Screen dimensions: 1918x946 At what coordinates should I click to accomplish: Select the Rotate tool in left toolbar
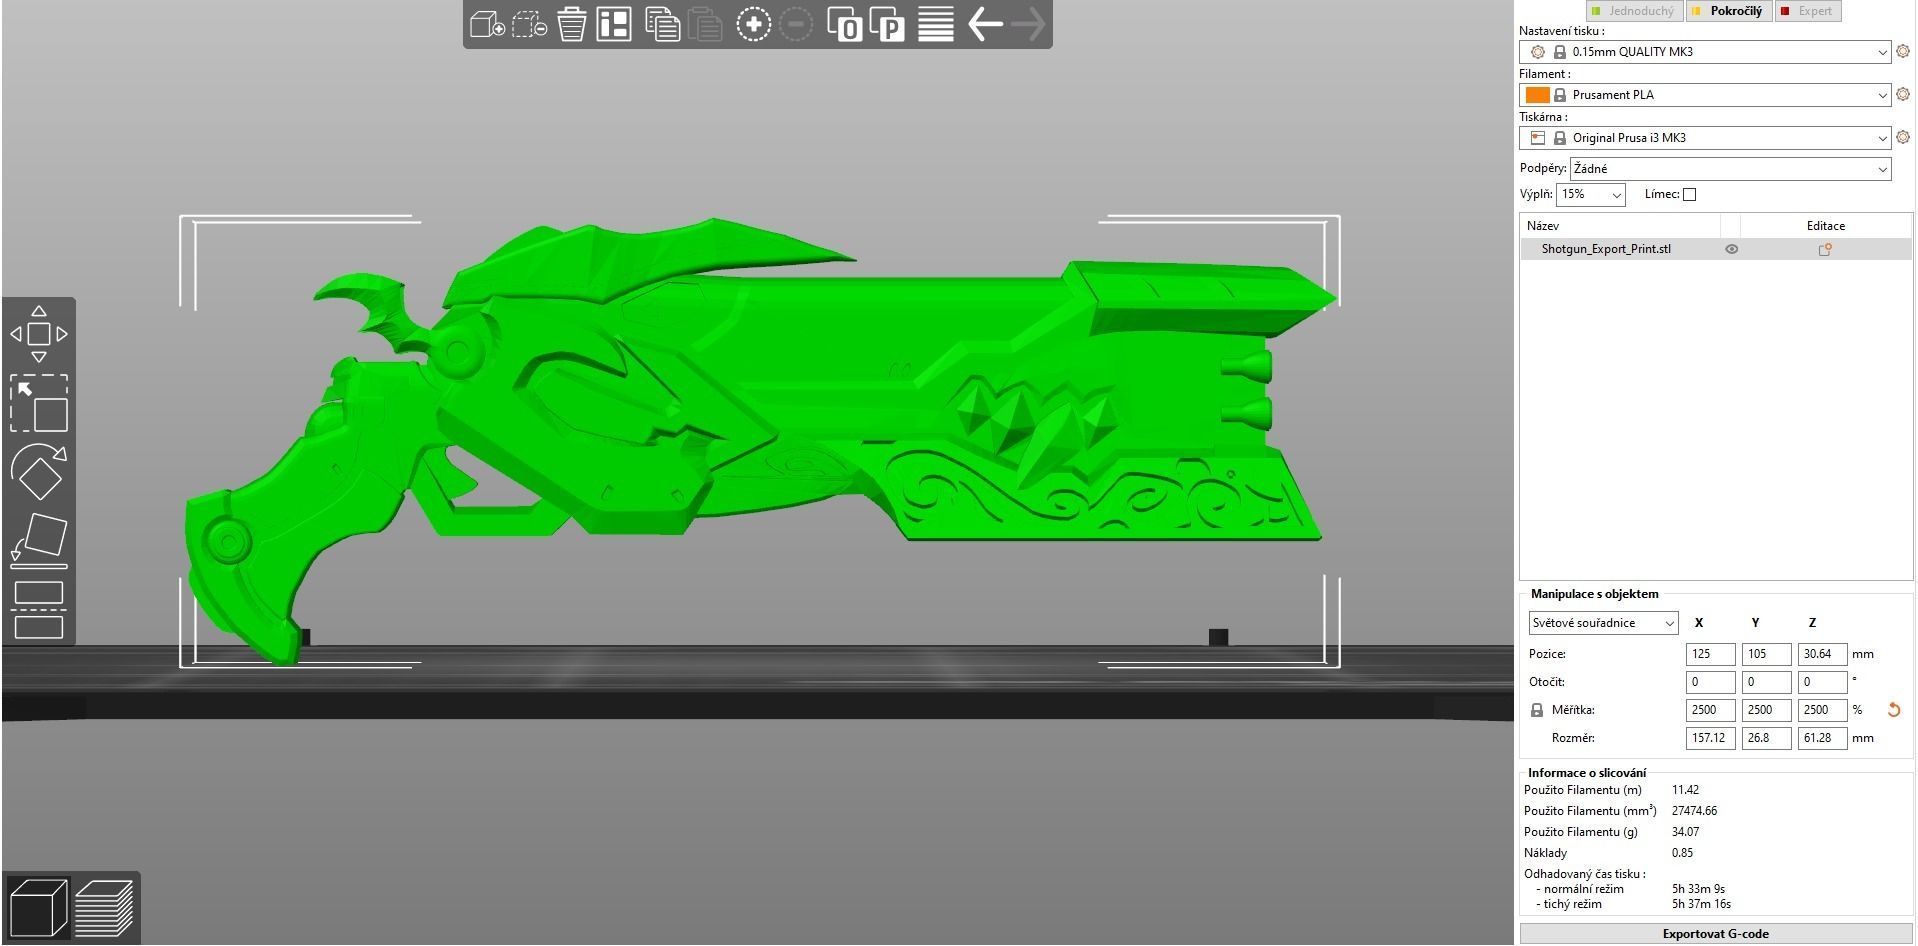(x=39, y=471)
